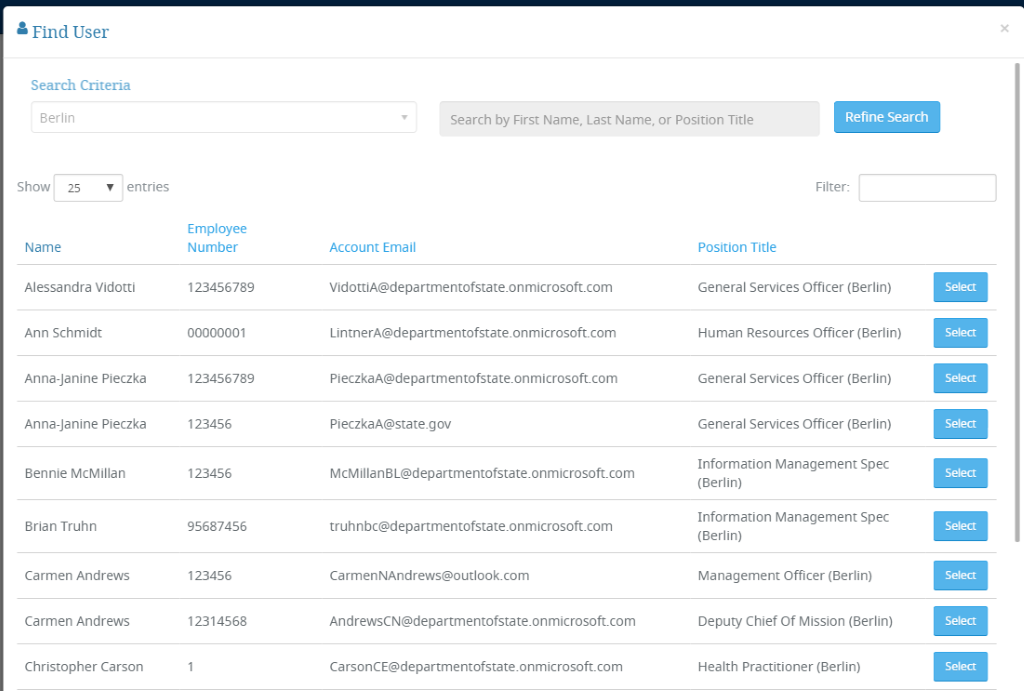Click the Refine Search button
1024x691 pixels.
(886, 117)
